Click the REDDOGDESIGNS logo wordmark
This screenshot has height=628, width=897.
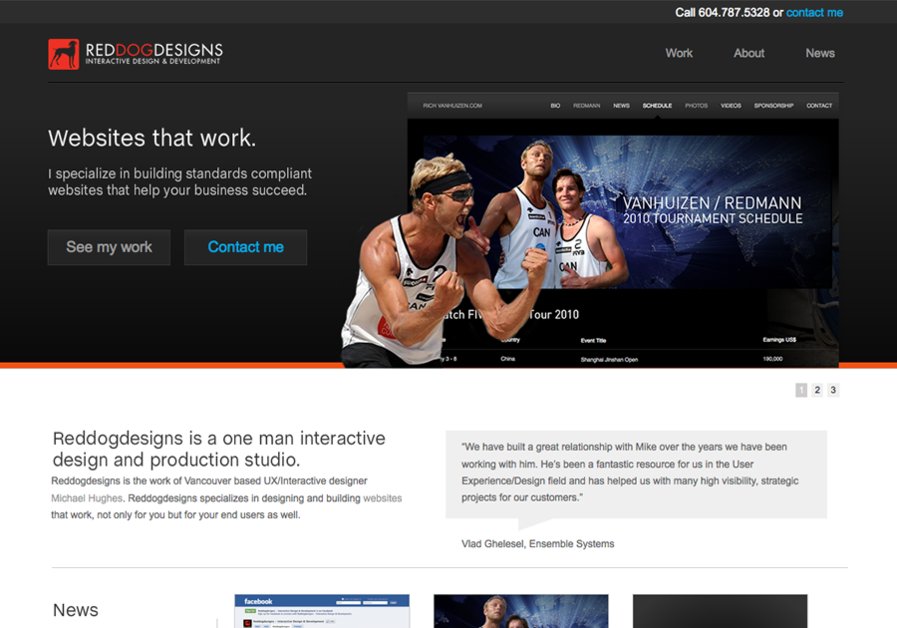click(x=154, y=53)
